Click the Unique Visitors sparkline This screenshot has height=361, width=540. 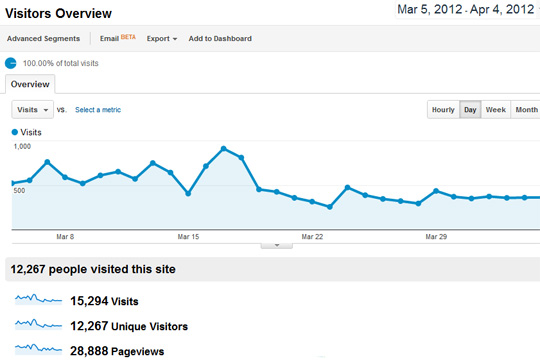click(38, 324)
